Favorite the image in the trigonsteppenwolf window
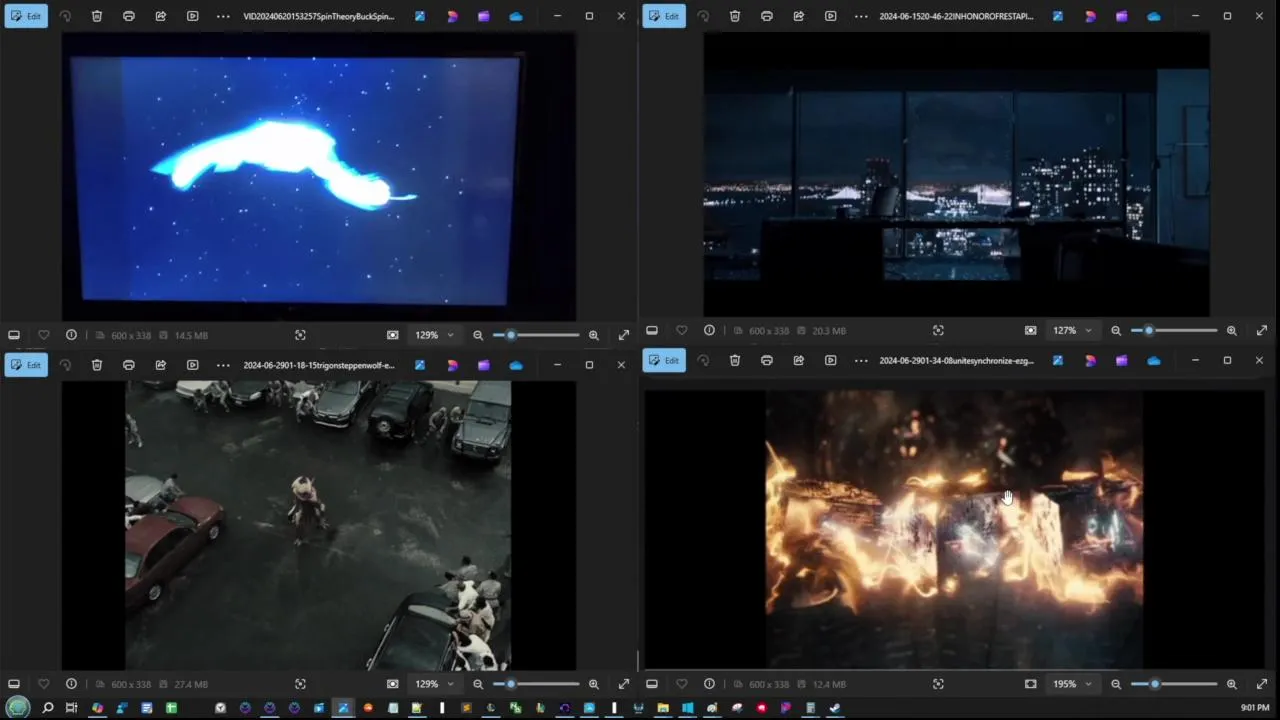Screen dimensions: 1280x720 click(x=43, y=684)
